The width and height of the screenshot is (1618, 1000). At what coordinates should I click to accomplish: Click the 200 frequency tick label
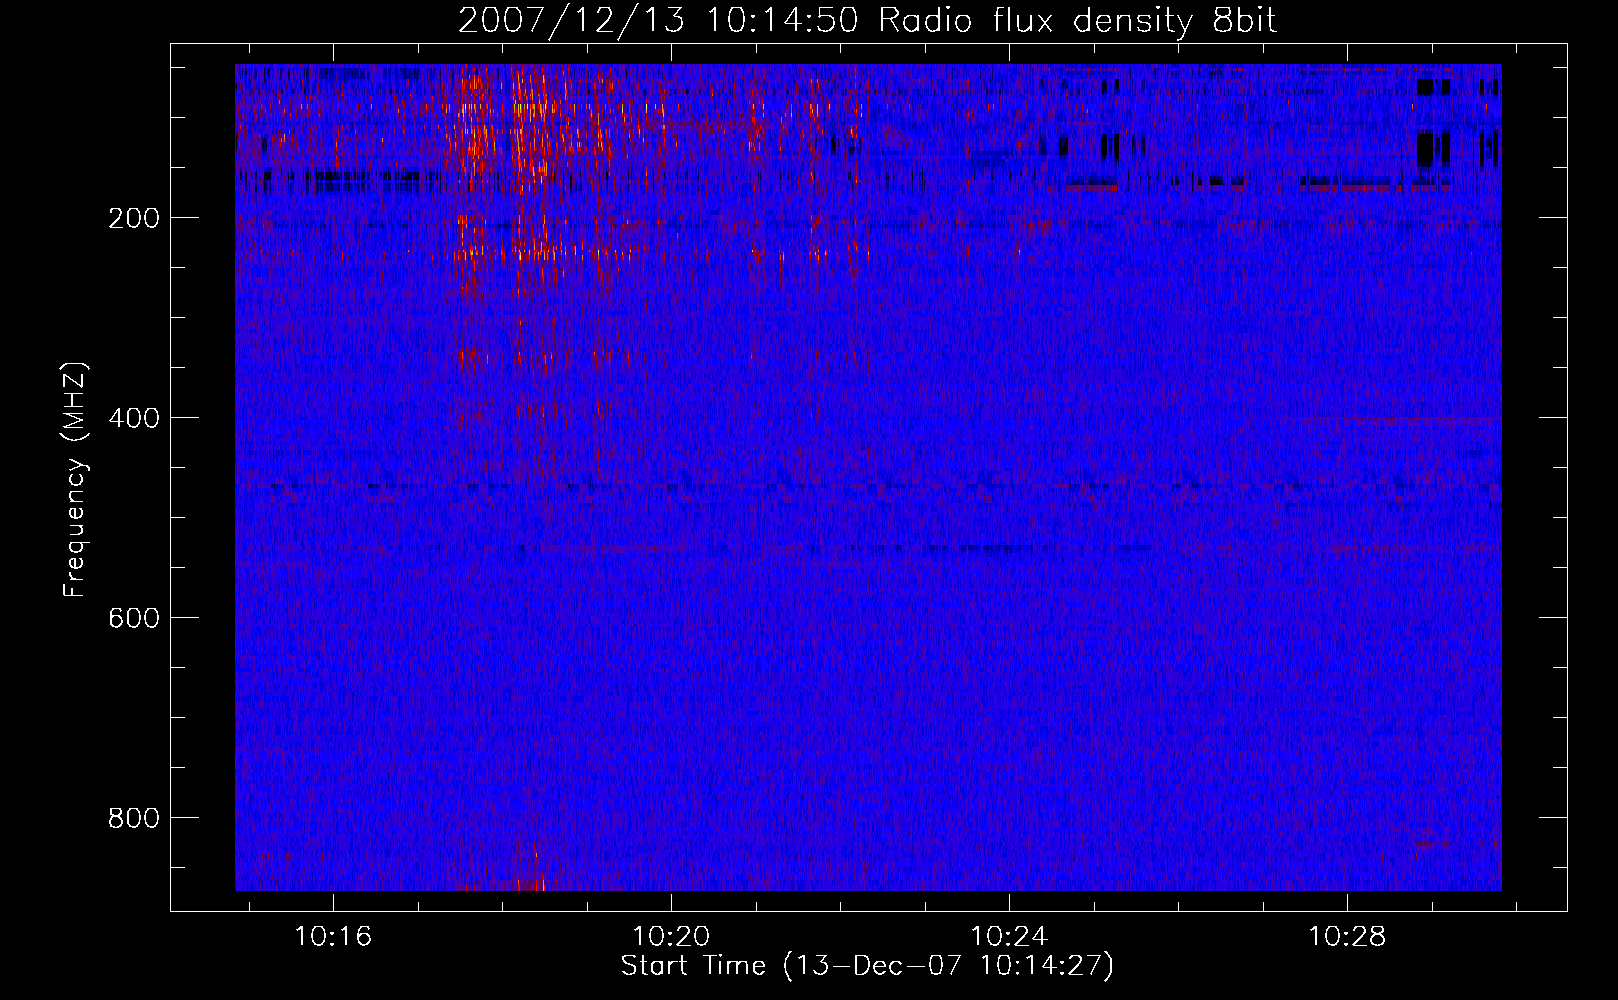134,218
